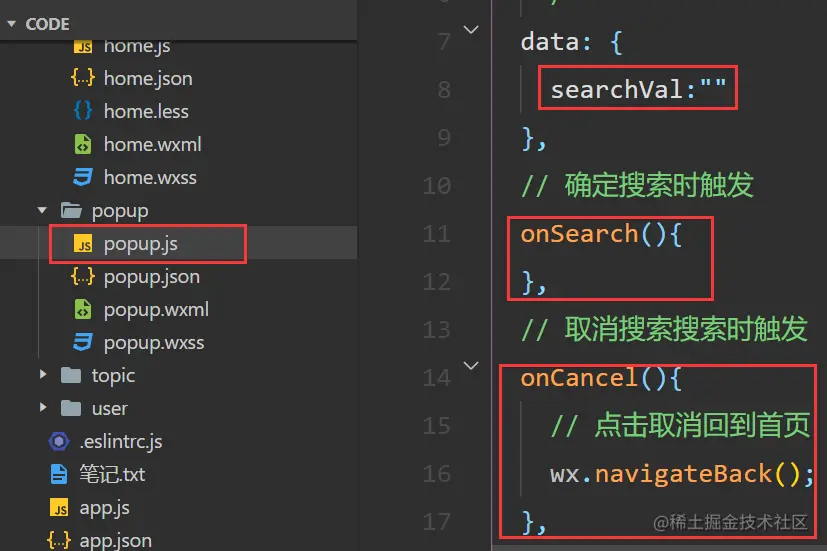
Task: Select the home.json file name
Action: [148, 79]
